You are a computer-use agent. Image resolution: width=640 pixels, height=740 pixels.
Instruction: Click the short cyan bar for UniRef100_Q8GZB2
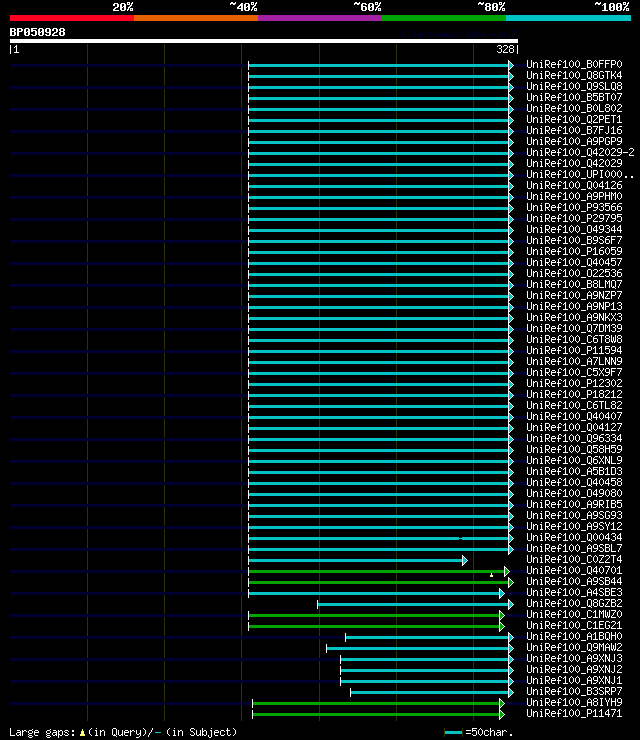(x=413, y=605)
